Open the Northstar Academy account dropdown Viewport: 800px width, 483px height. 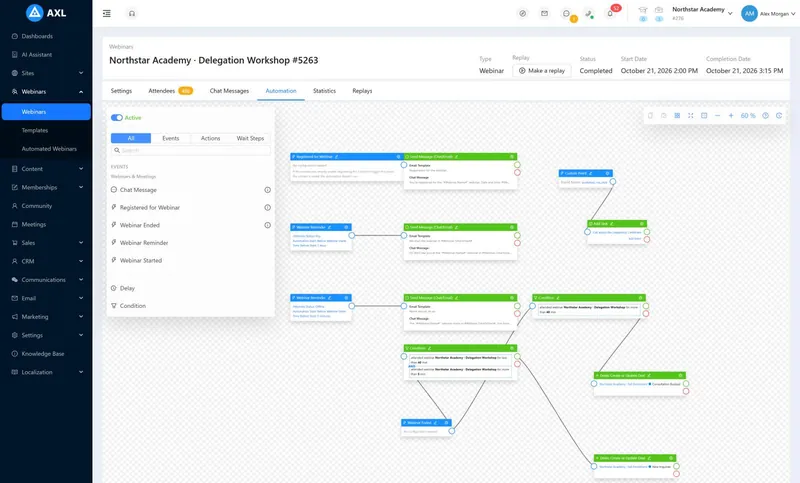point(702,13)
